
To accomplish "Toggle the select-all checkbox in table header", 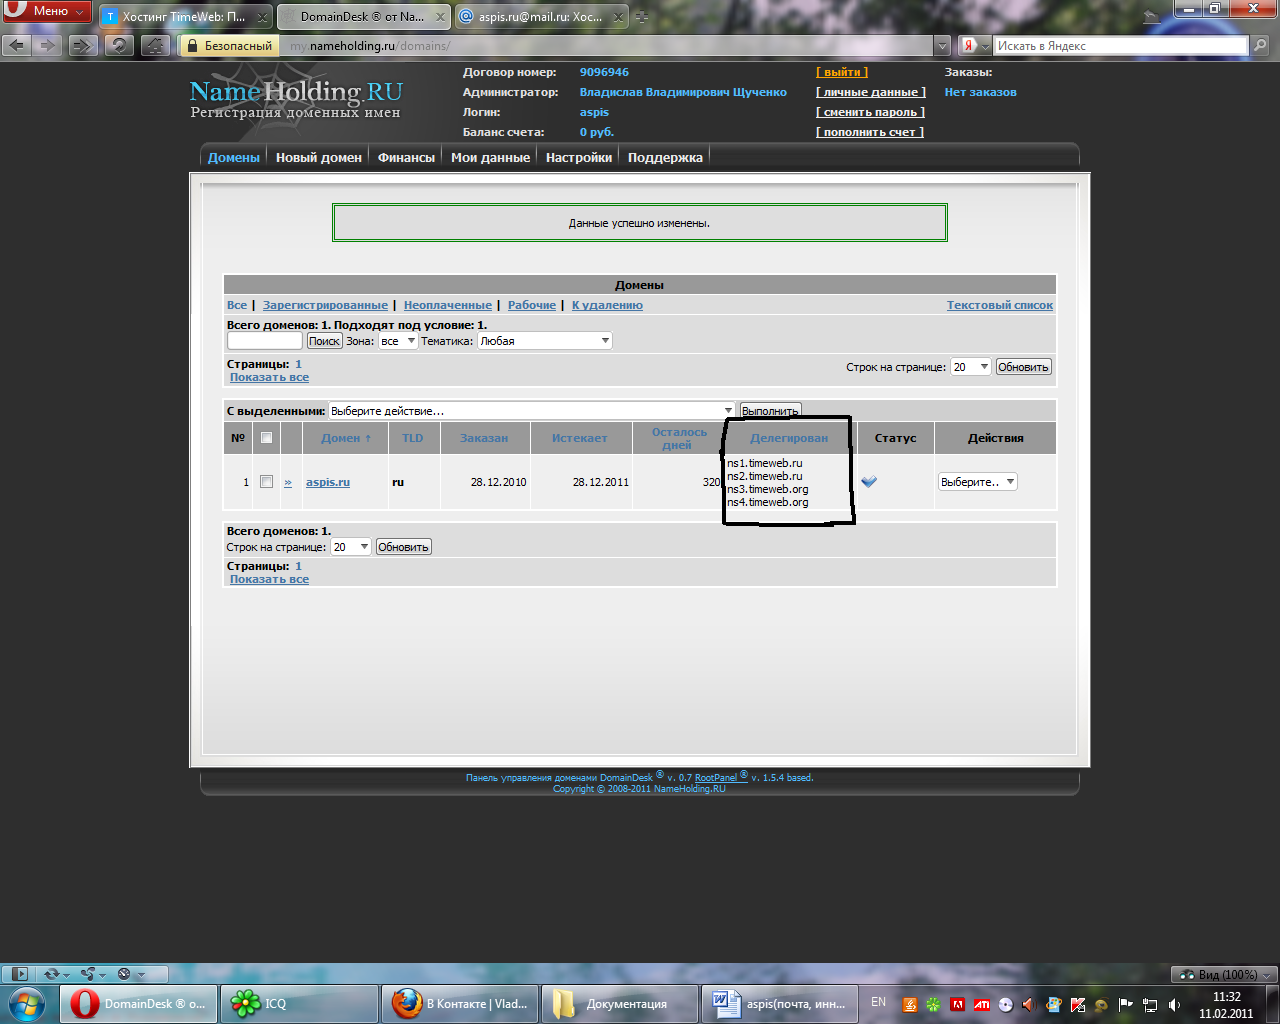I will click(x=266, y=438).
